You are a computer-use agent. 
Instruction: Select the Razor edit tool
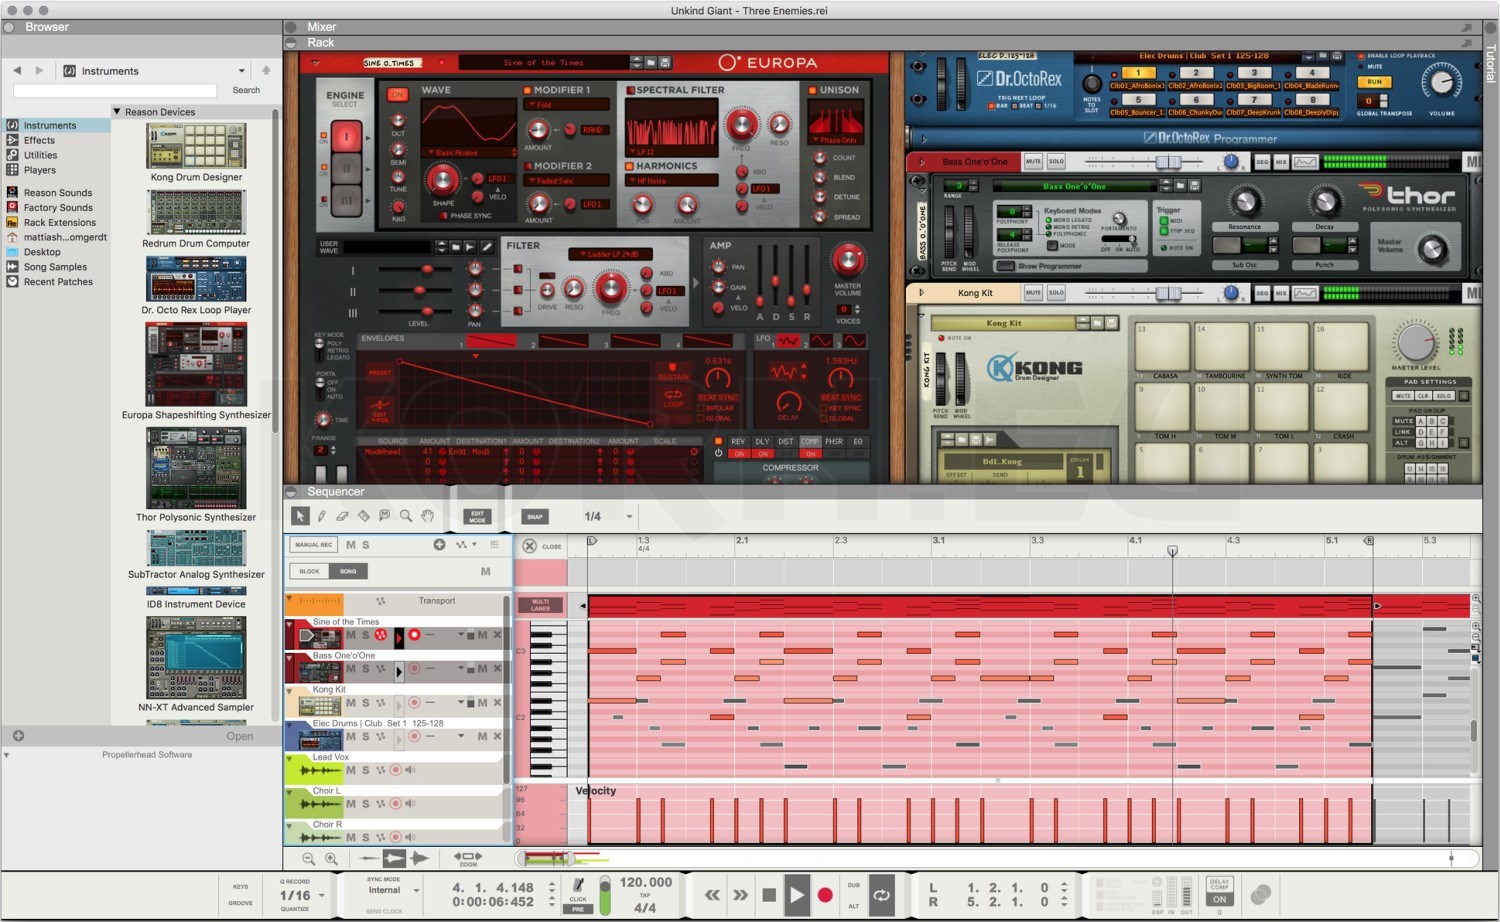coord(363,515)
